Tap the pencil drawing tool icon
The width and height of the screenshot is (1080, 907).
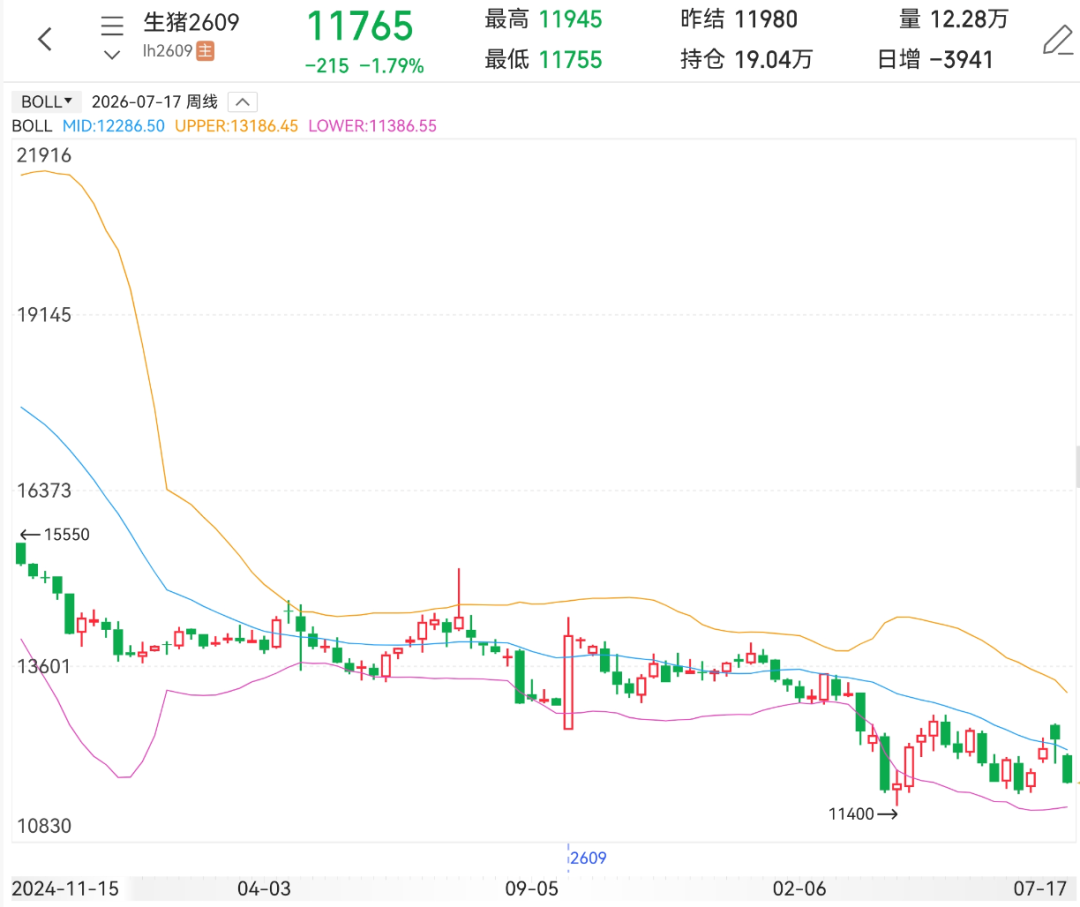click(x=1058, y=40)
